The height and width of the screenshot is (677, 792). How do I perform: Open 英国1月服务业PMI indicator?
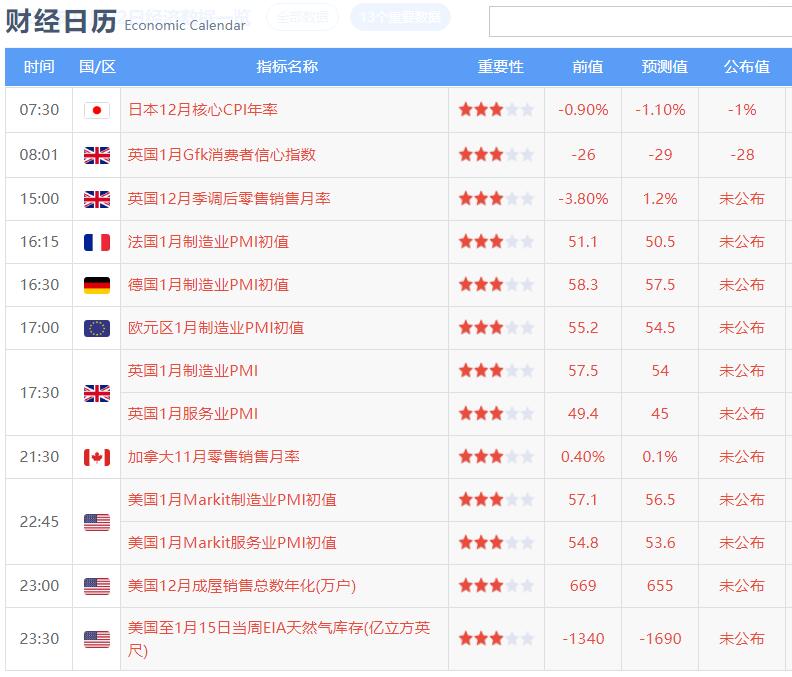pyautogui.click(x=193, y=414)
